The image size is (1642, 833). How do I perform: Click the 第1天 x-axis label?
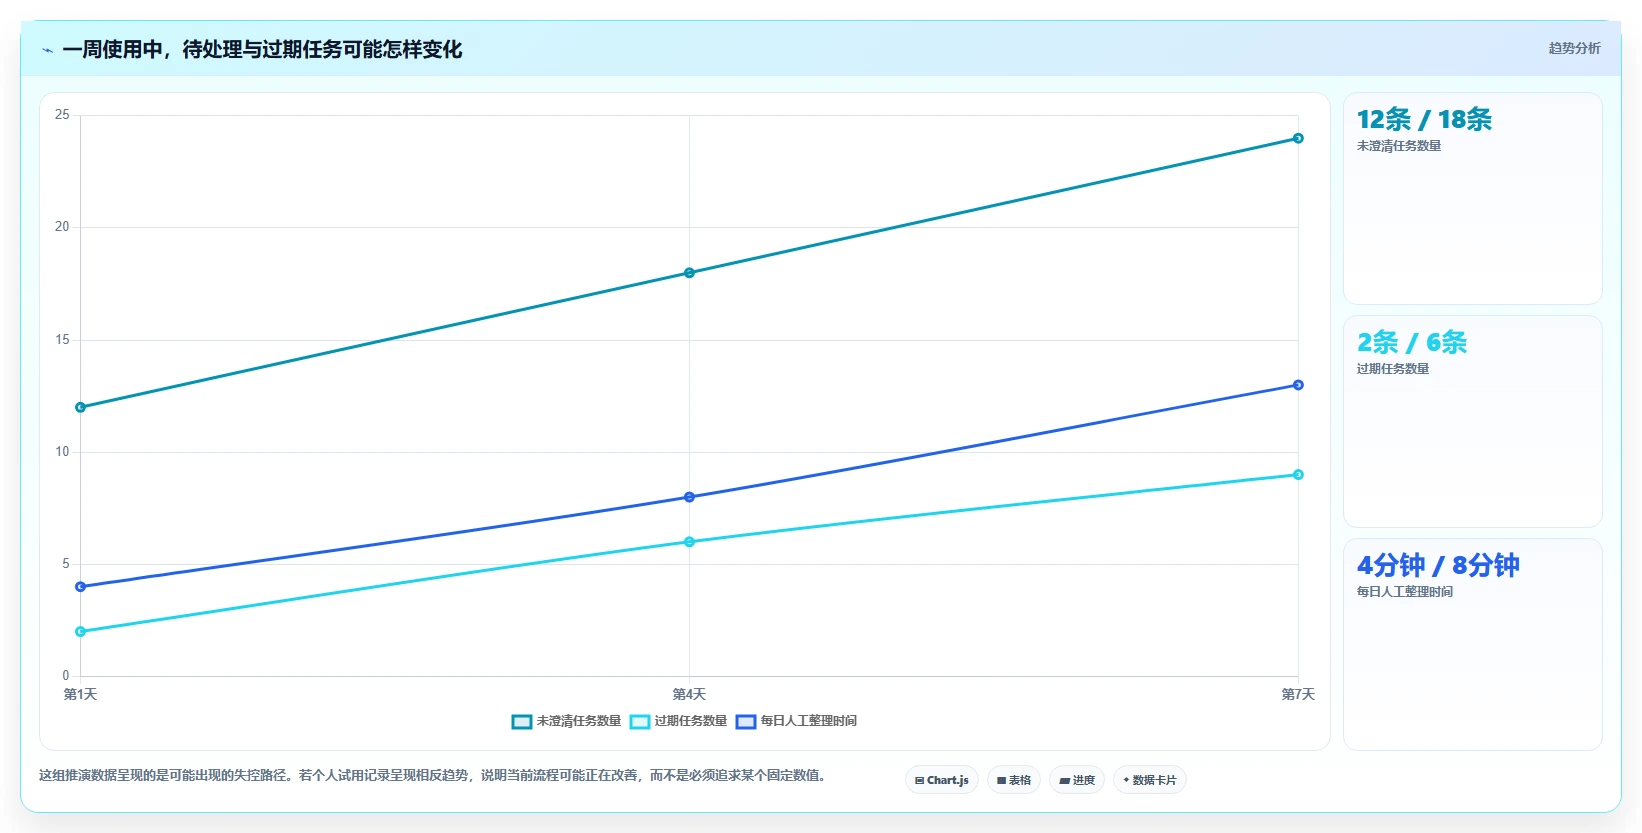(81, 694)
